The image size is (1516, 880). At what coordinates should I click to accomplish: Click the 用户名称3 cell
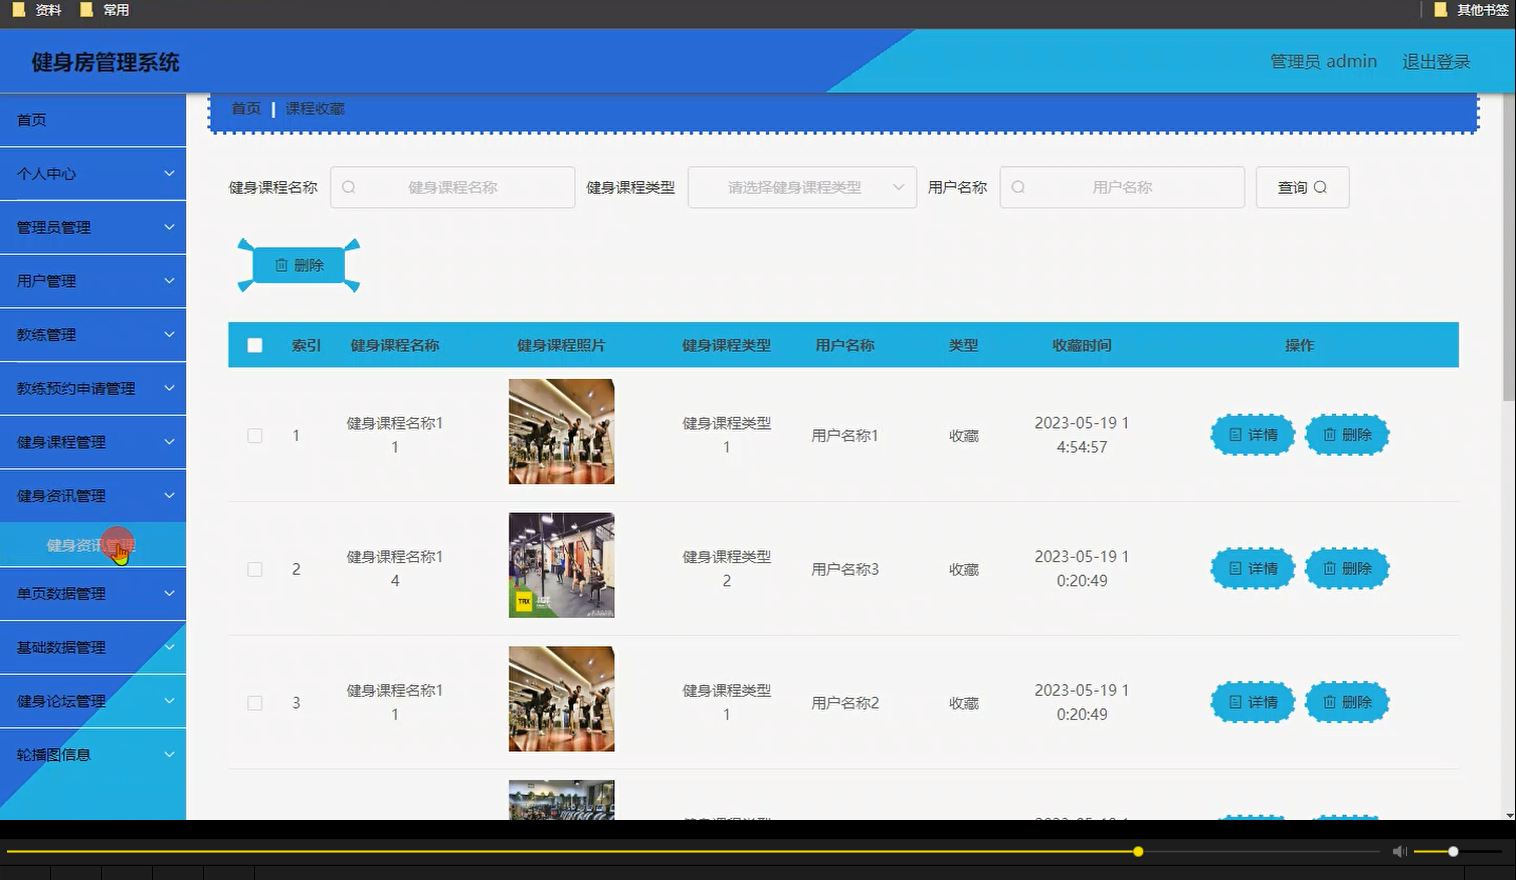point(845,569)
